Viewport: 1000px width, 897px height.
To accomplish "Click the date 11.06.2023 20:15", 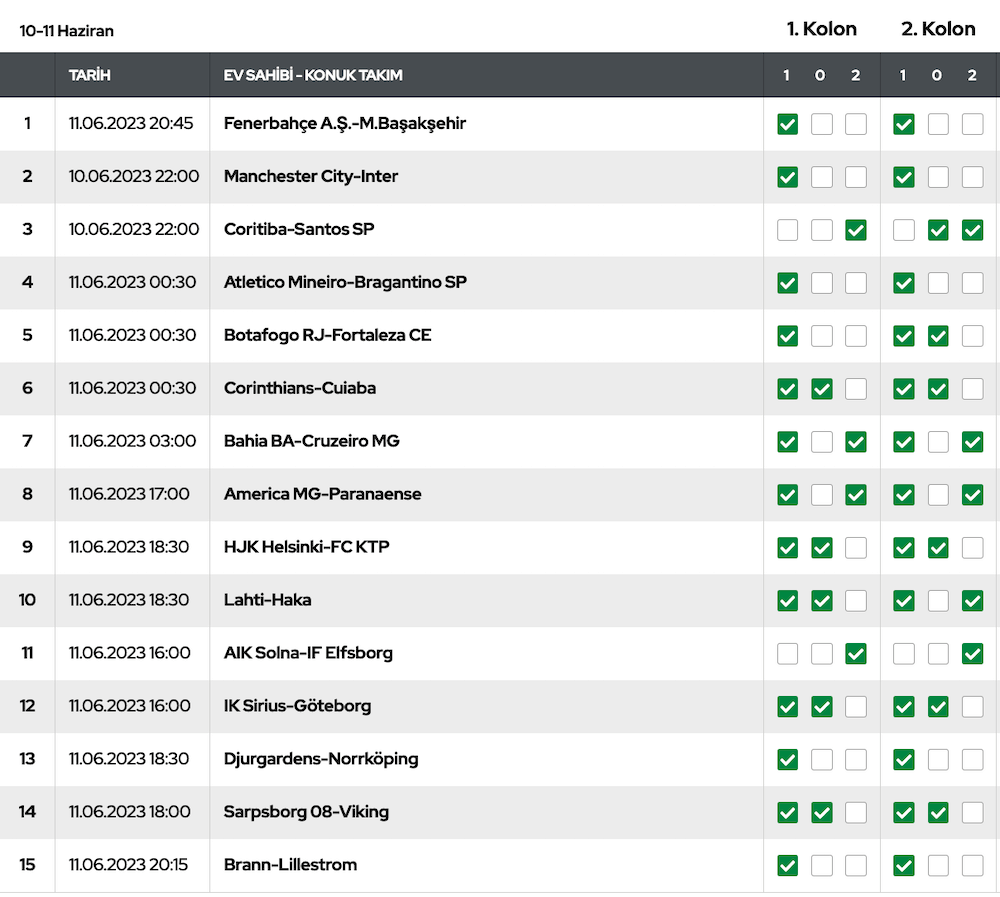I will 128,864.
